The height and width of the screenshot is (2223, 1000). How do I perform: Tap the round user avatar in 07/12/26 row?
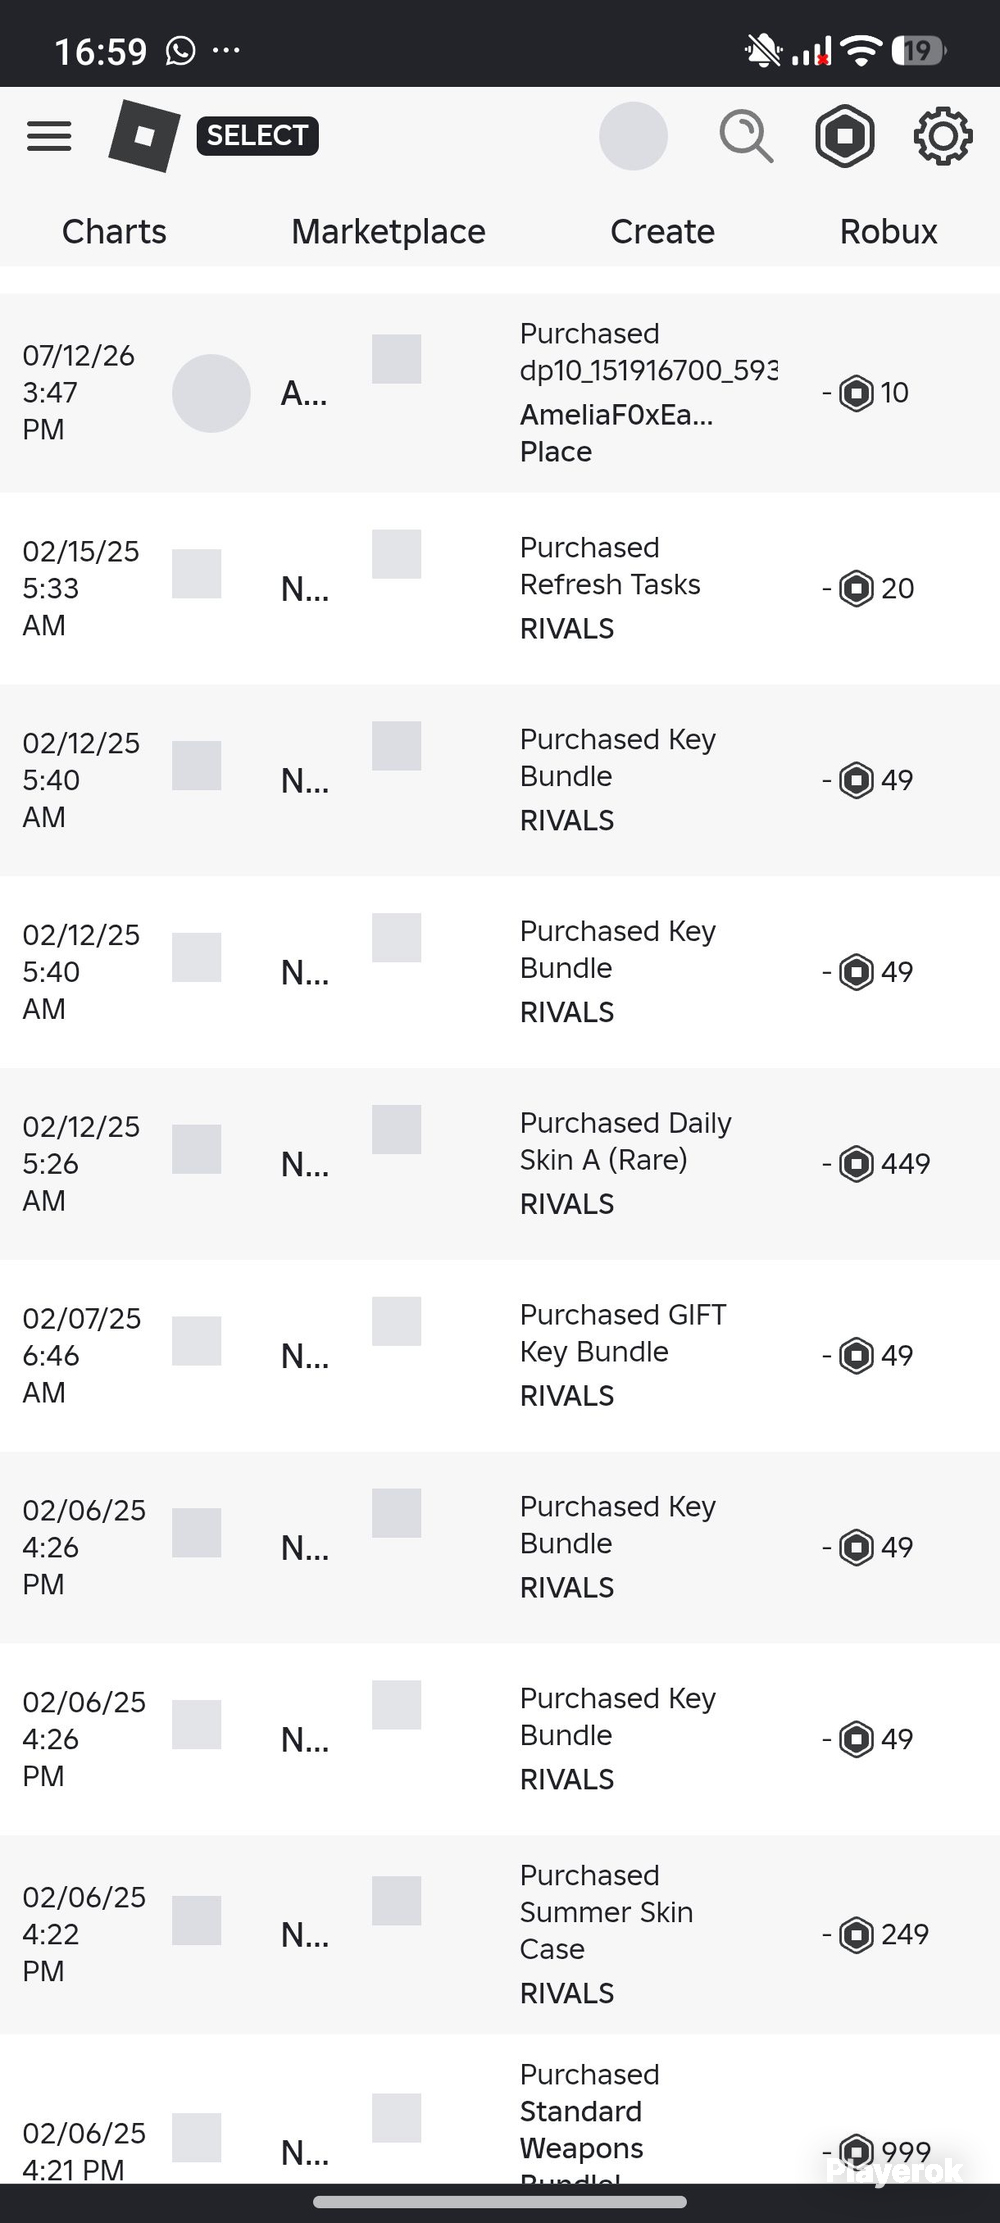pyautogui.click(x=211, y=393)
